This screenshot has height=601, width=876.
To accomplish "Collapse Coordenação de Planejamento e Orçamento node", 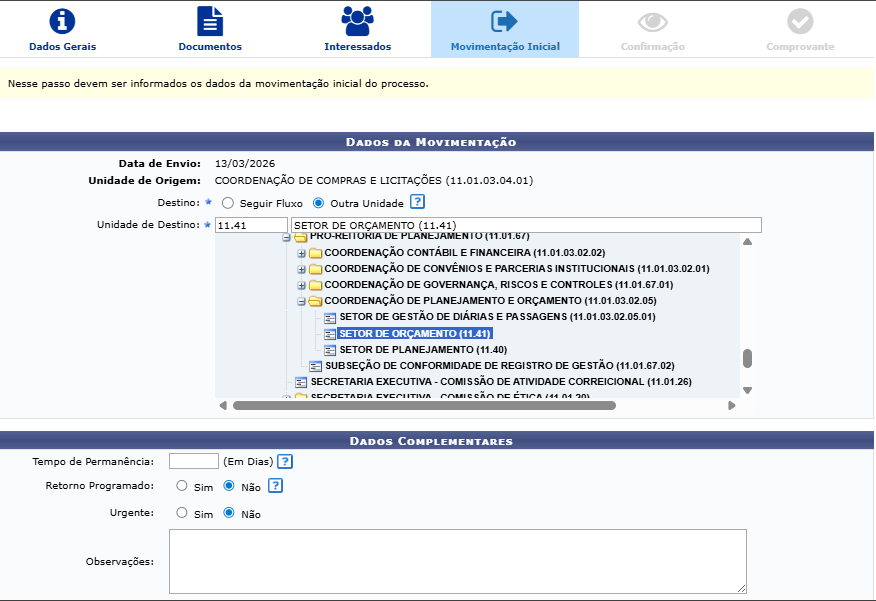I will coord(301,301).
